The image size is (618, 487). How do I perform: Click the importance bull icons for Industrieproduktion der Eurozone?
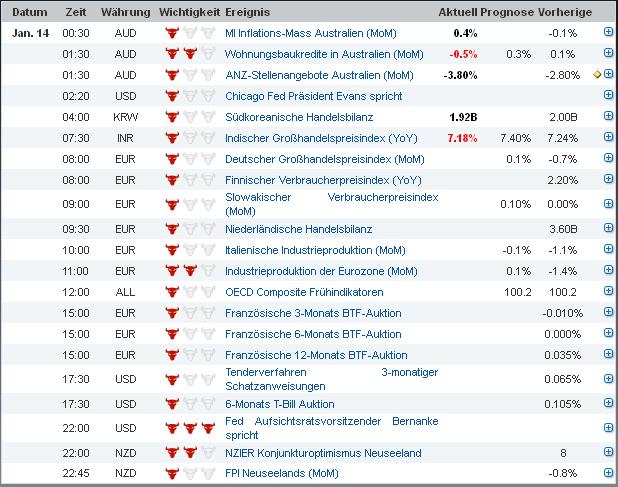point(189,271)
